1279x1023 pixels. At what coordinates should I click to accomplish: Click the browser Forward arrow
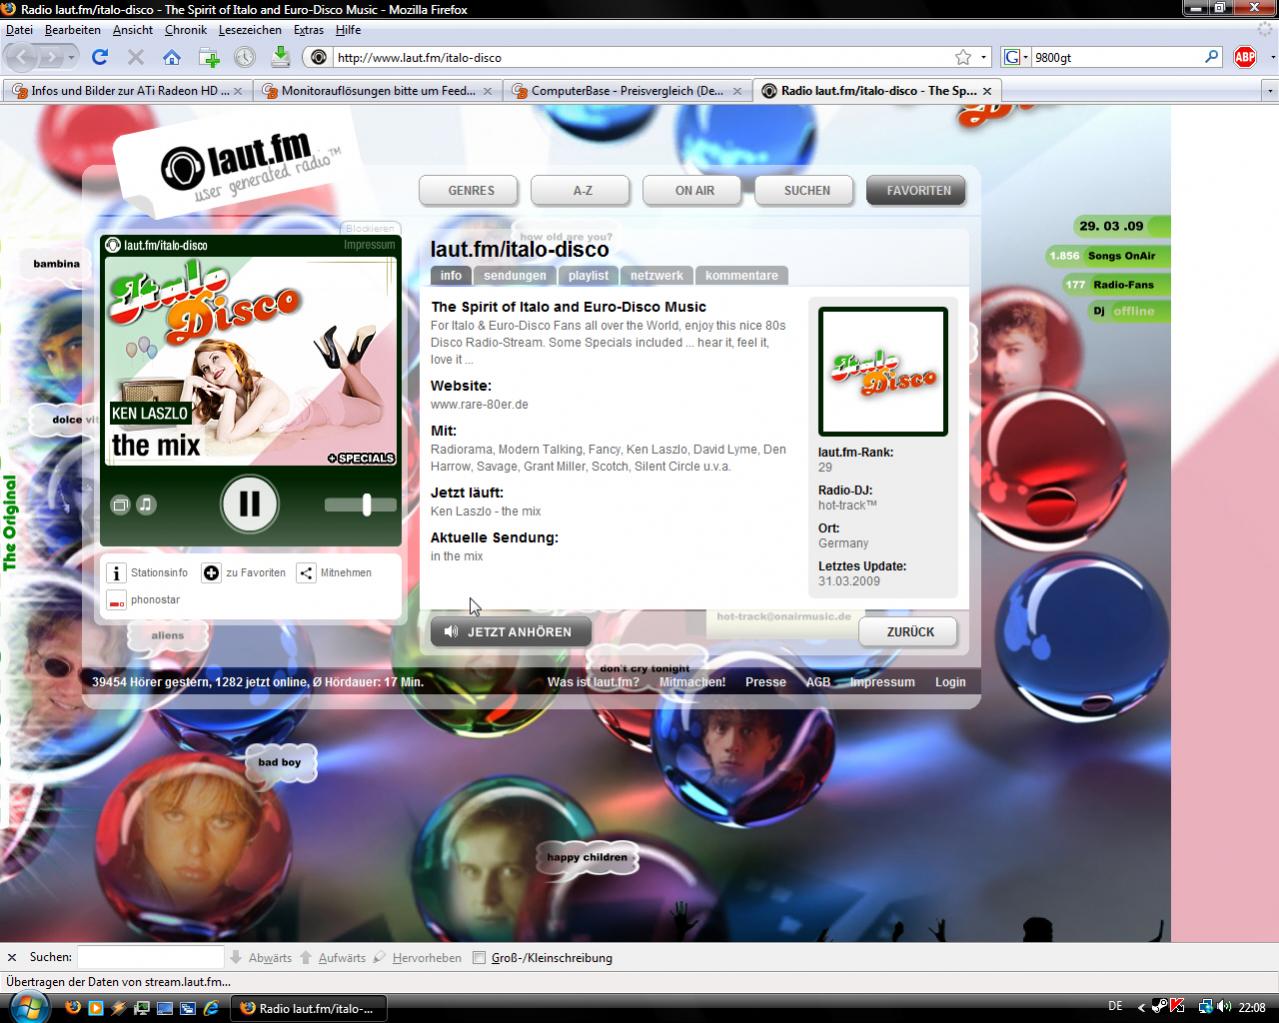pyautogui.click(x=52, y=57)
